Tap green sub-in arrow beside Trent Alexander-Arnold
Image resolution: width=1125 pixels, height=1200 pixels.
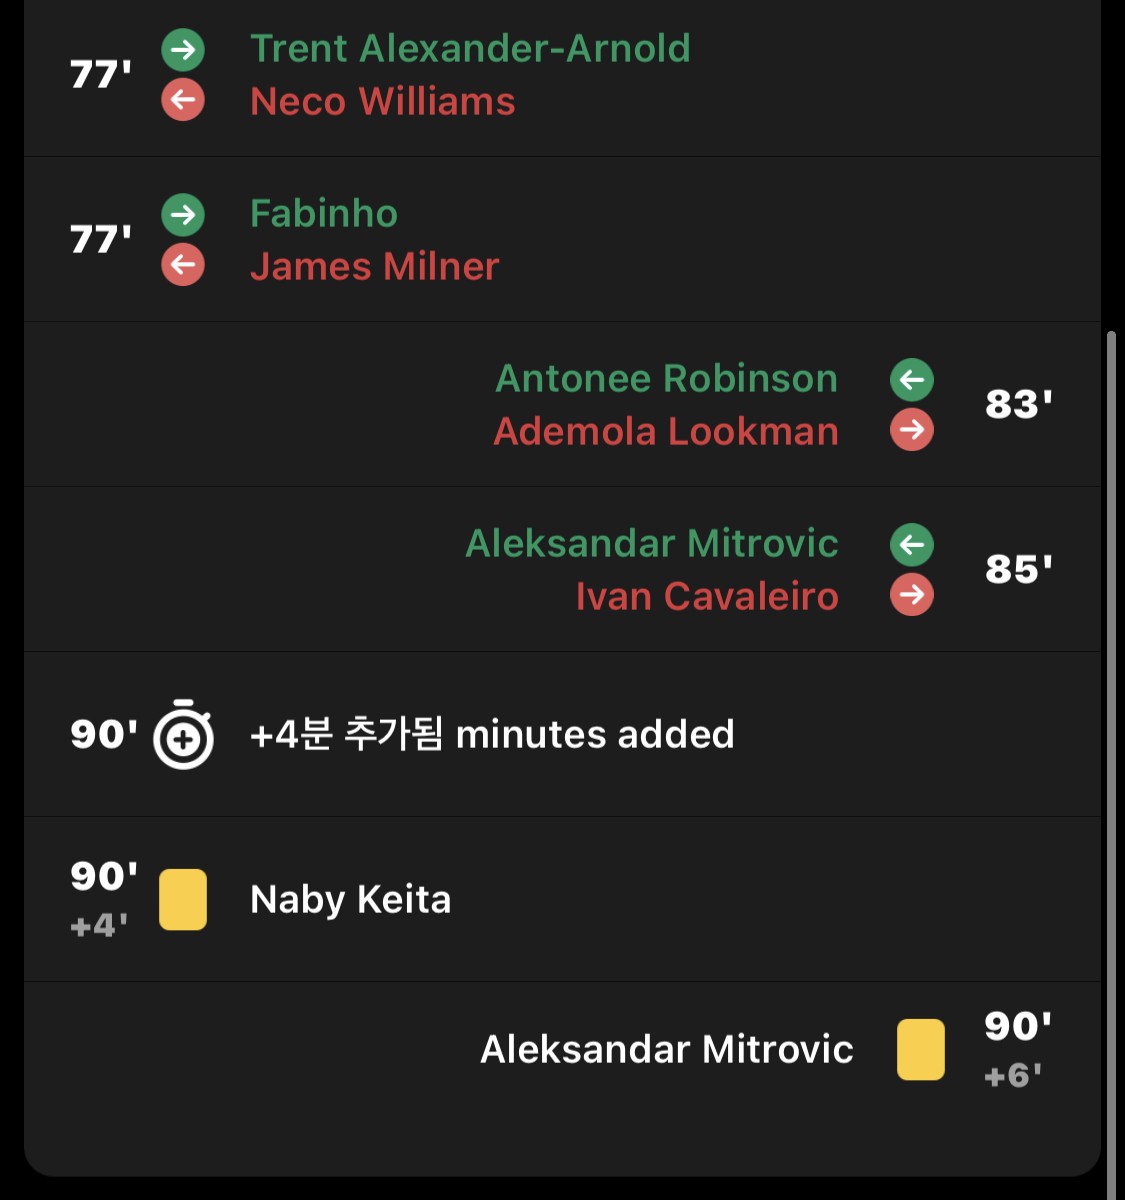(x=183, y=49)
